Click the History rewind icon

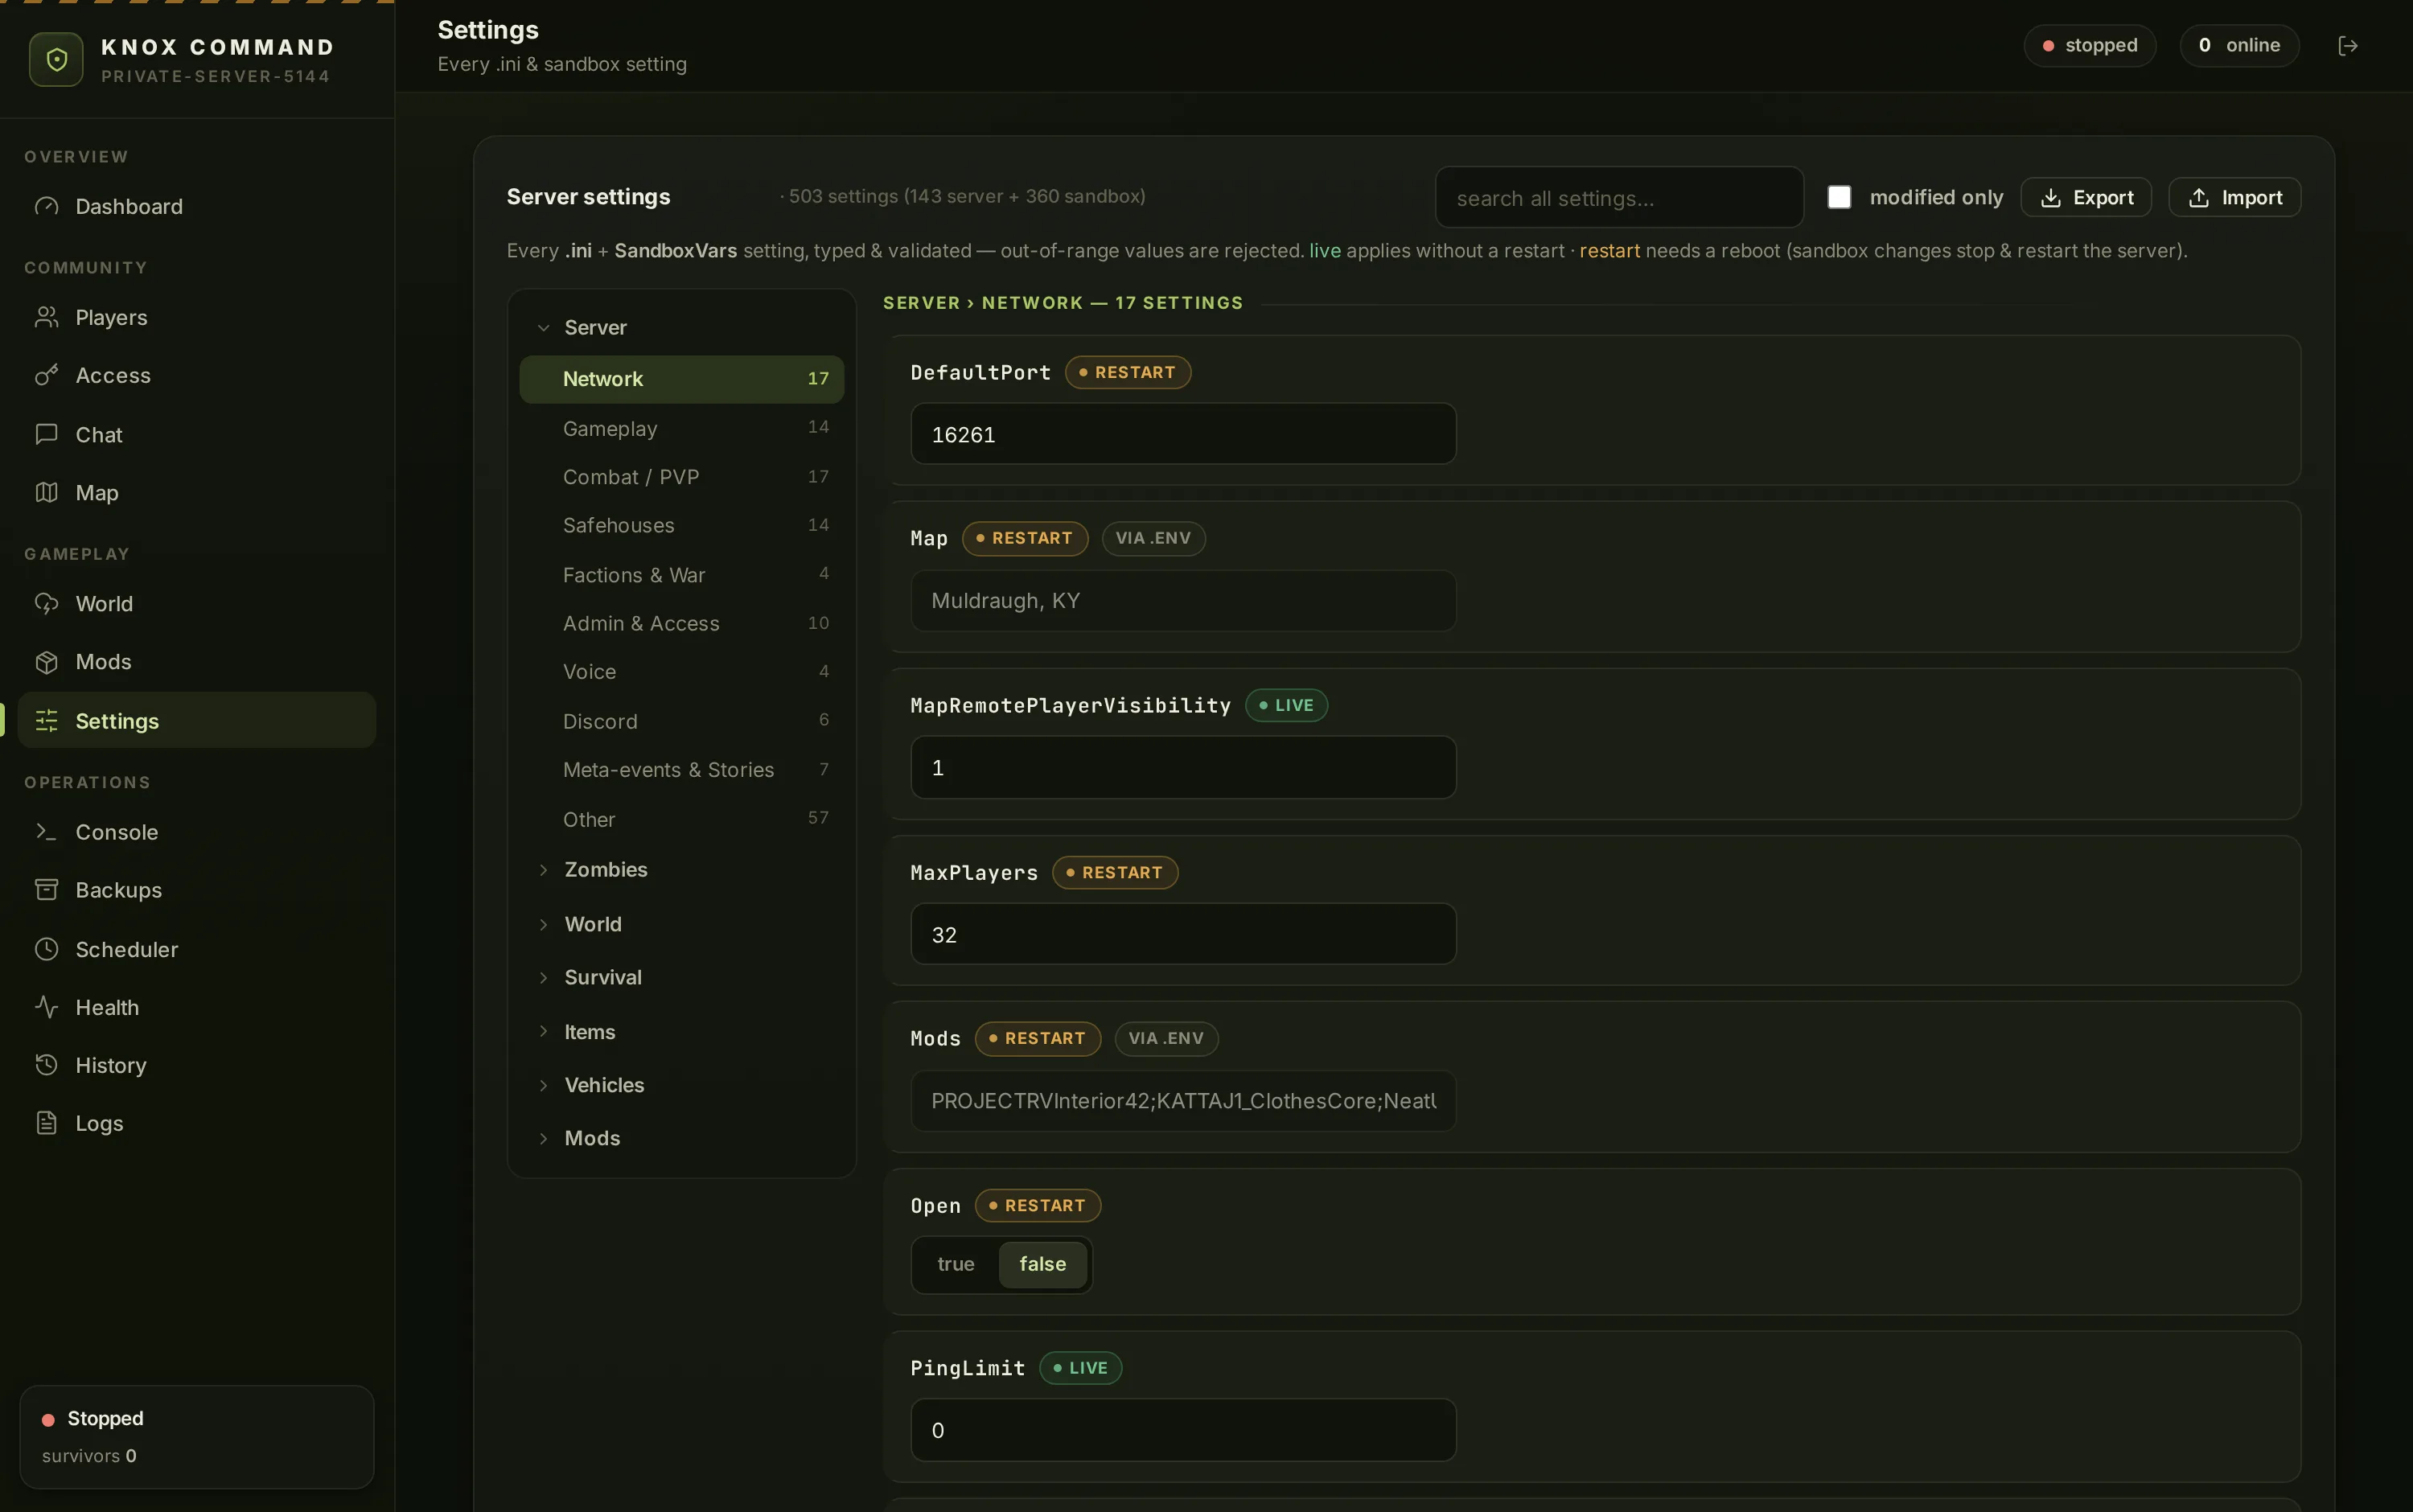tap(47, 1064)
